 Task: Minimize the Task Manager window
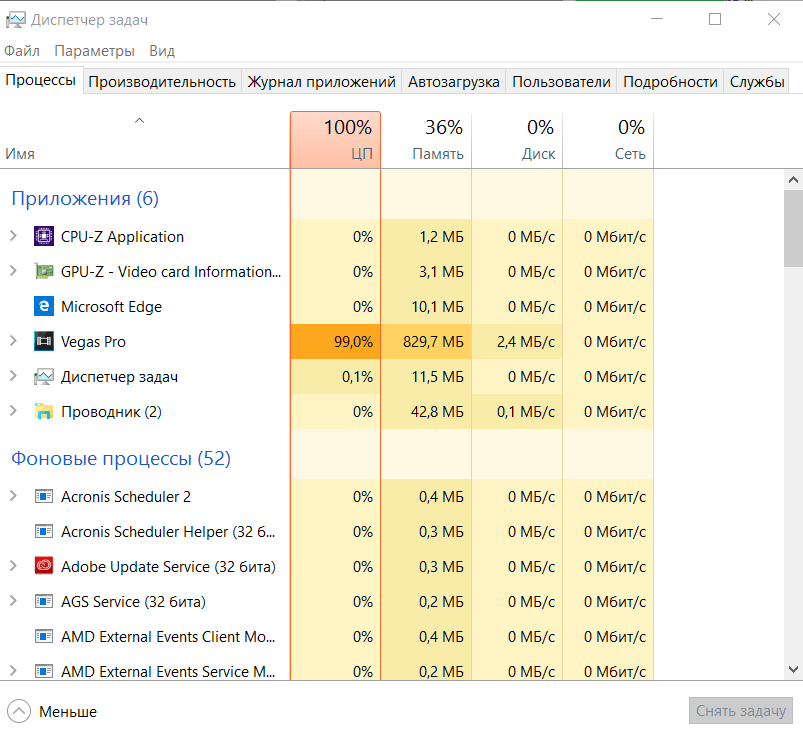tap(657, 19)
